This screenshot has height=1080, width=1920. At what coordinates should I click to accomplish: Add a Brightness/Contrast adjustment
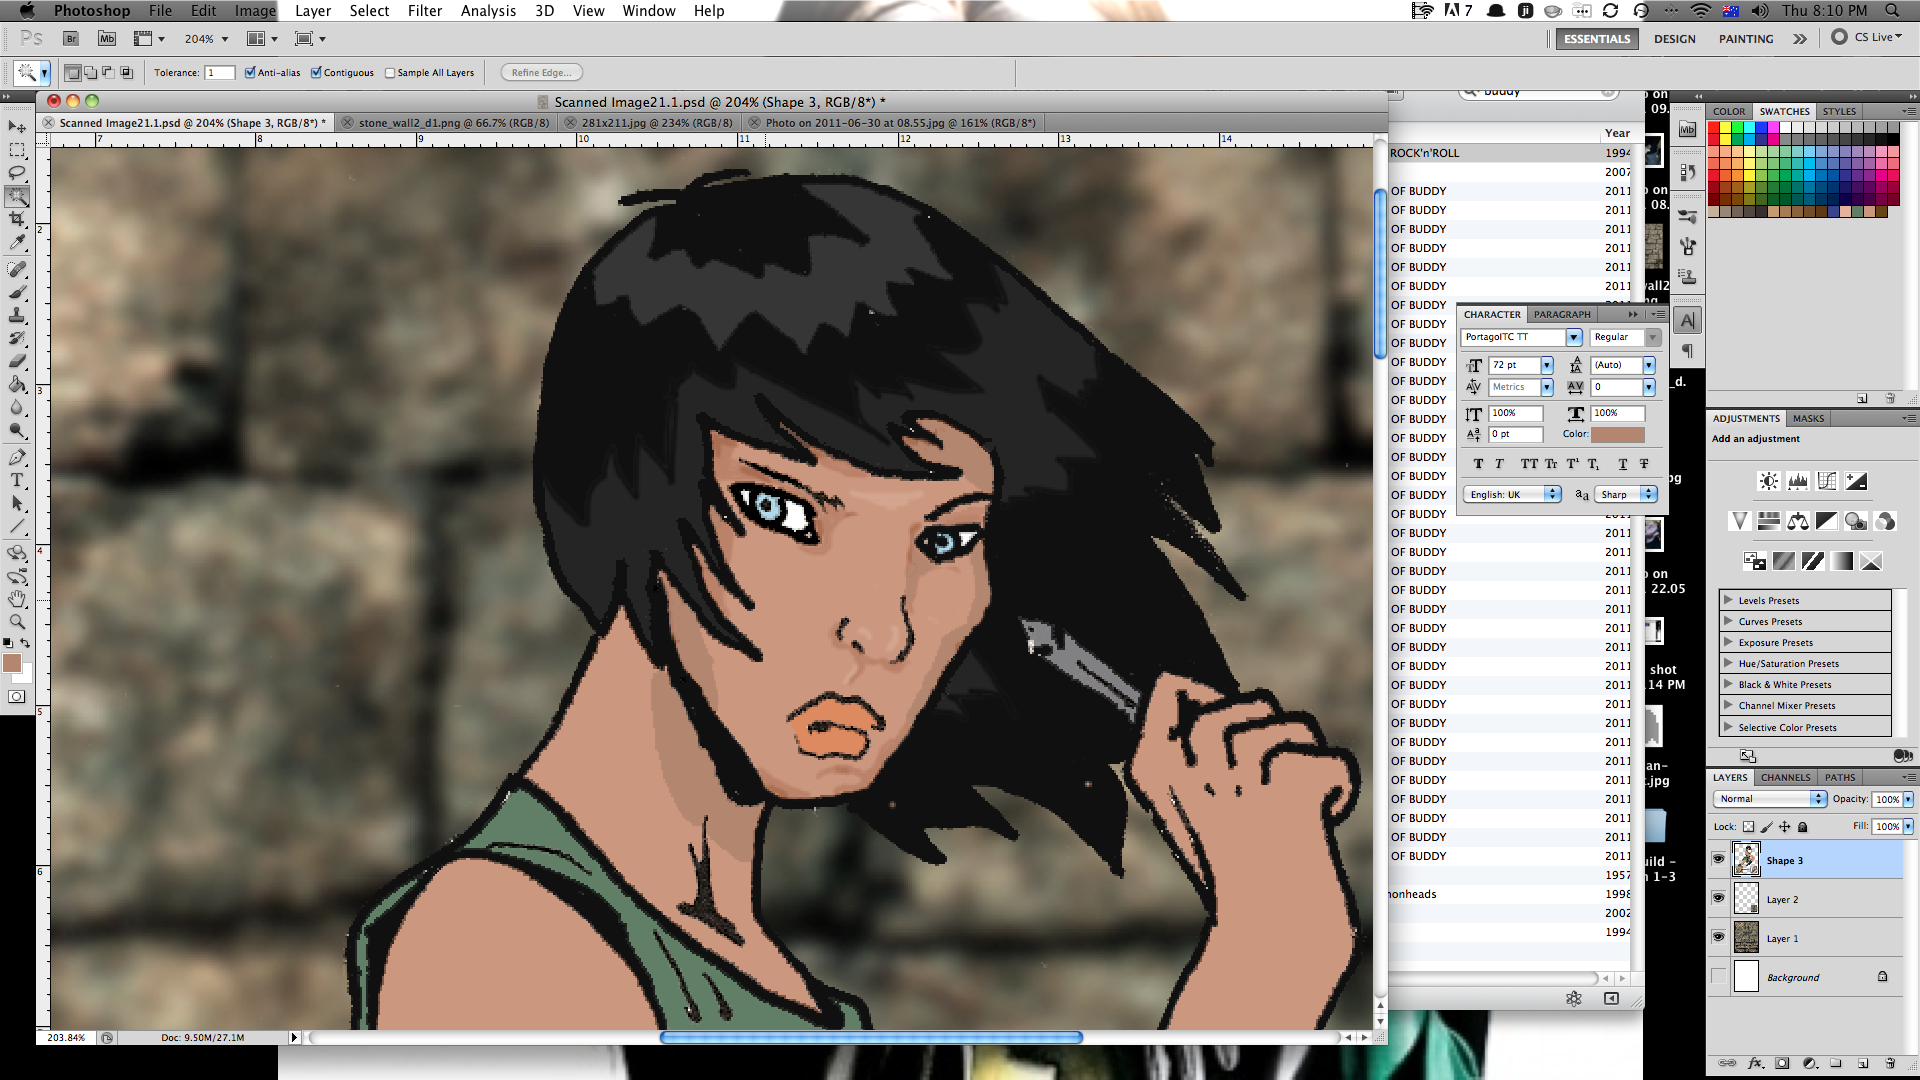point(1769,481)
